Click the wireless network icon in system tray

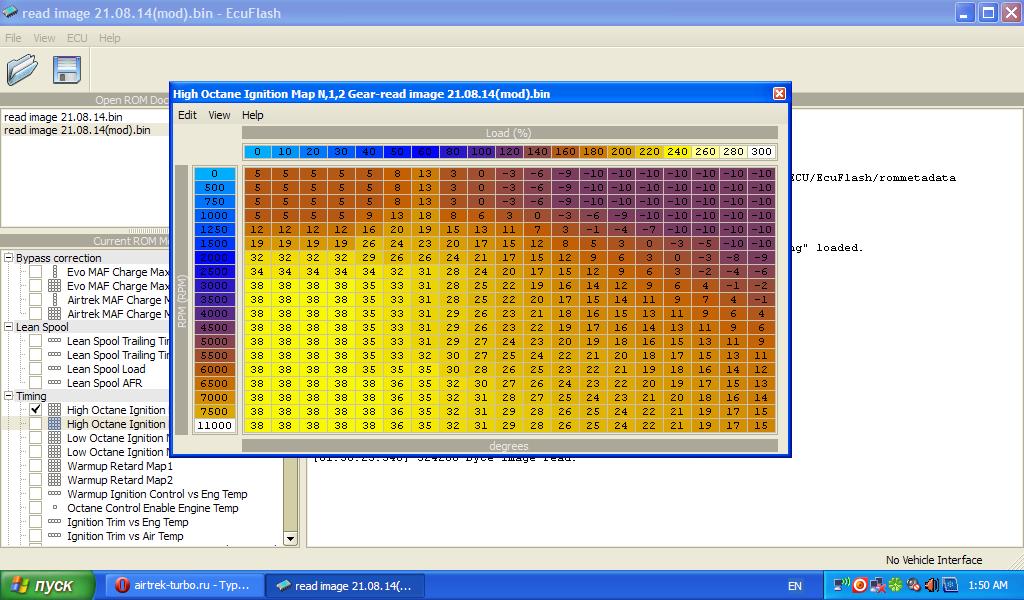tap(843, 585)
